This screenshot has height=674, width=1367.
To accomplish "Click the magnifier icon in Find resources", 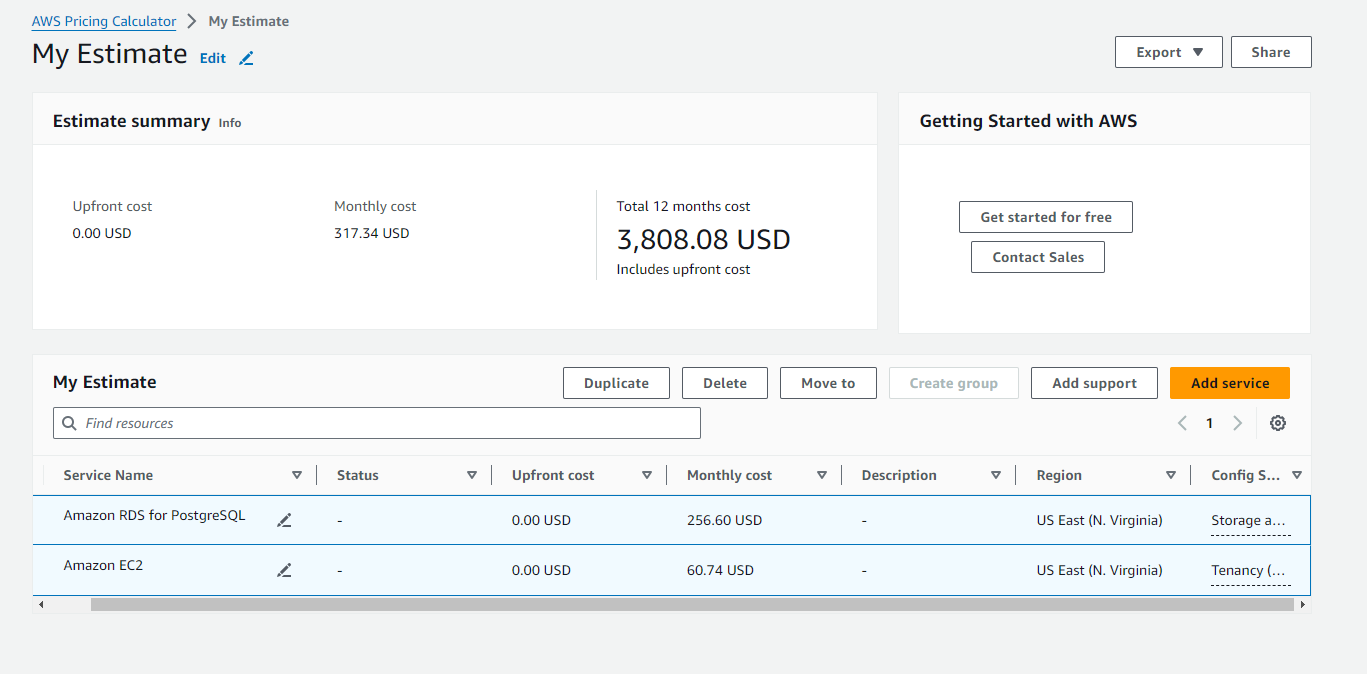I will (x=69, y=423).
